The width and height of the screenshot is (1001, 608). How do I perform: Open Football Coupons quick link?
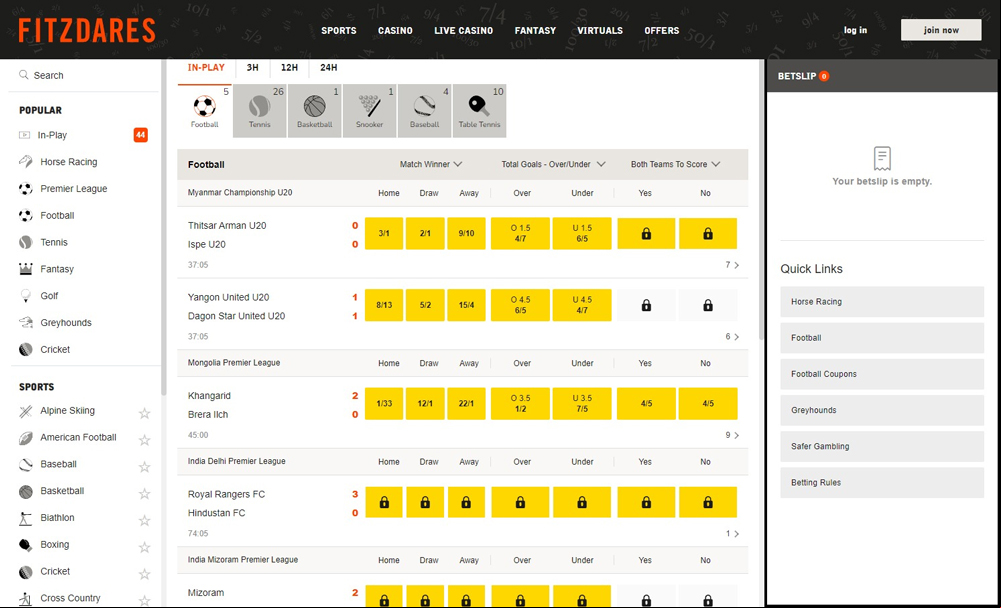882,374
